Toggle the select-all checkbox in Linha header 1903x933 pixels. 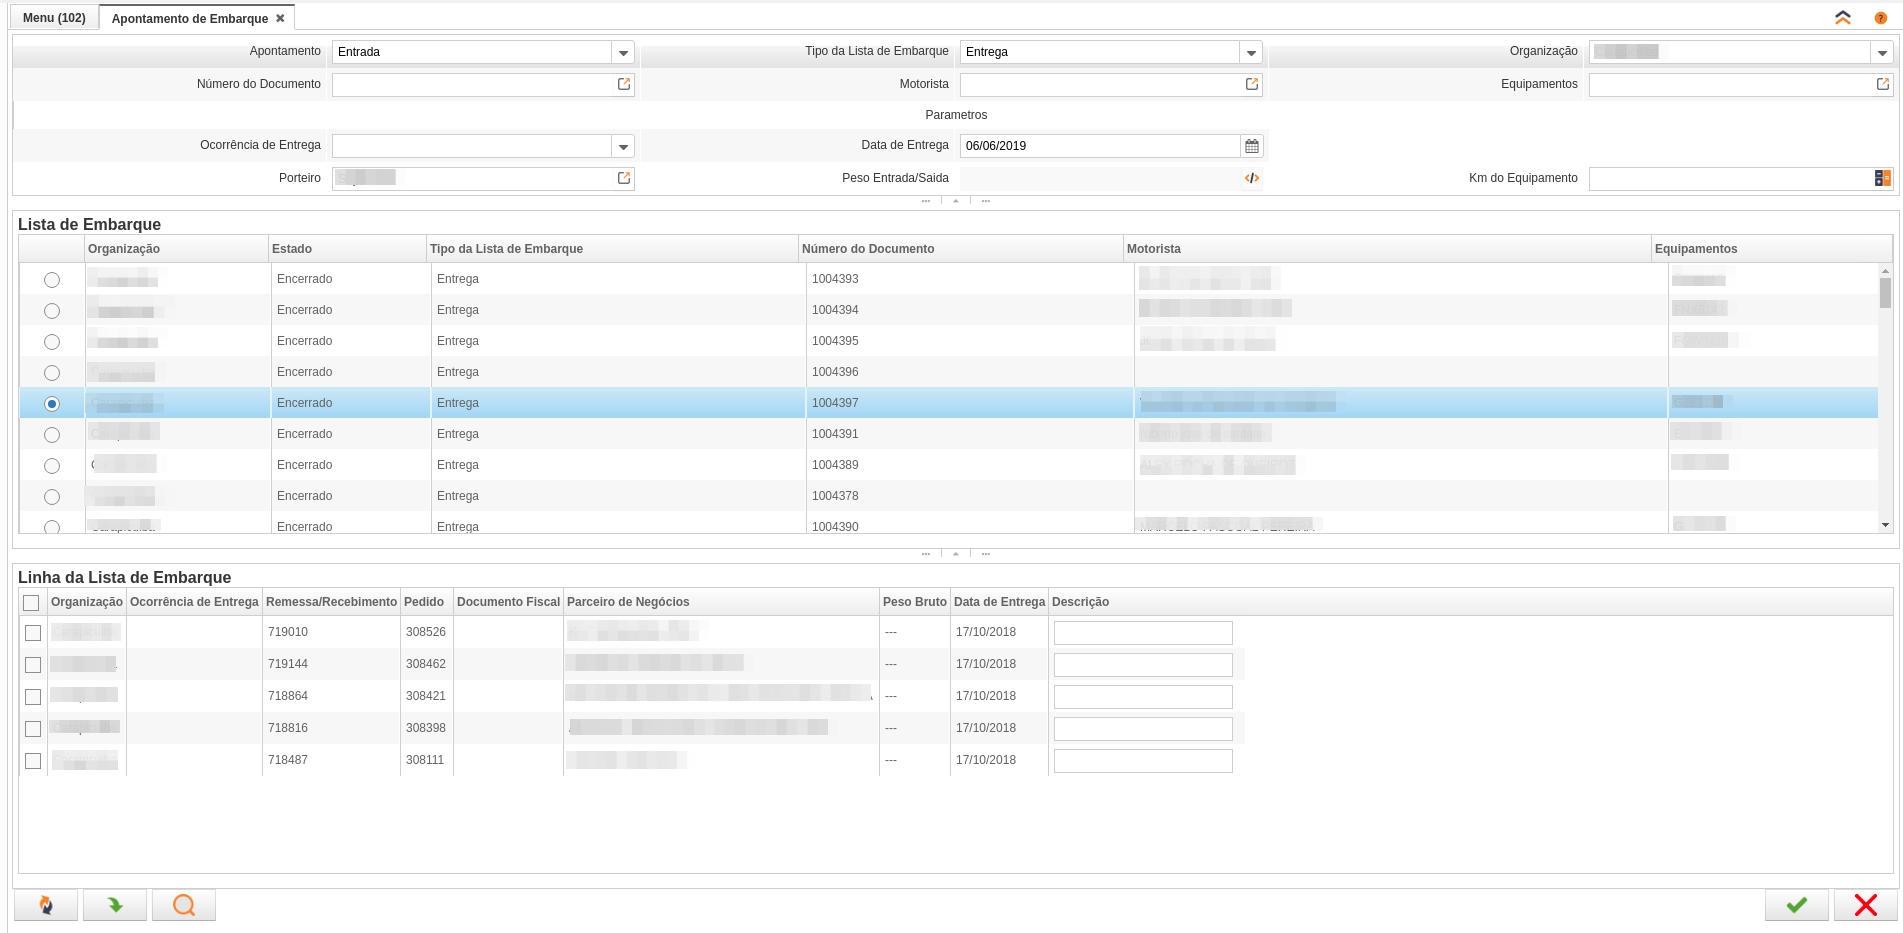click(x=31, y=603)
